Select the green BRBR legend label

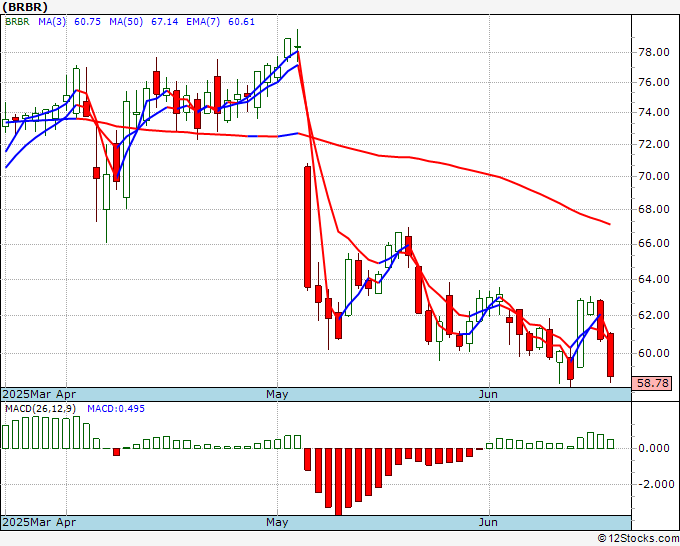(17, 22)
